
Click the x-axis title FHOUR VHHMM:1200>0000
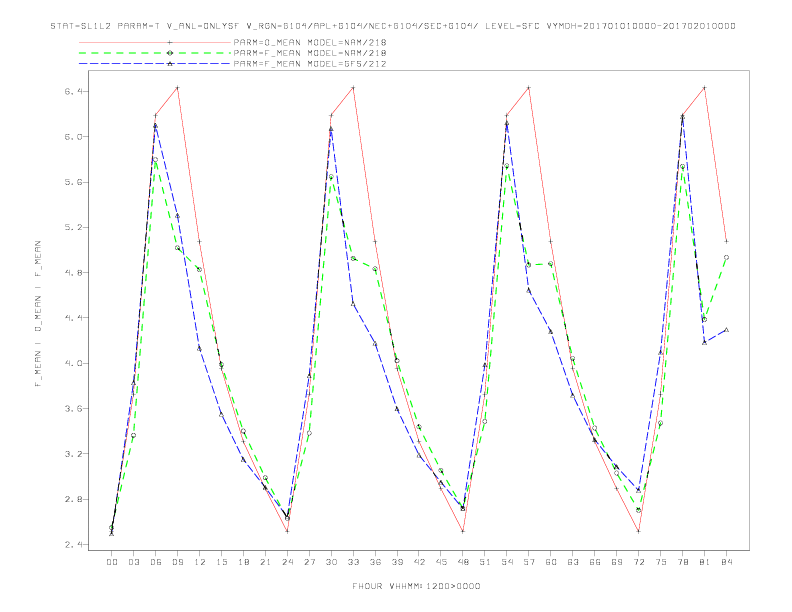click(x=416, y=586)
